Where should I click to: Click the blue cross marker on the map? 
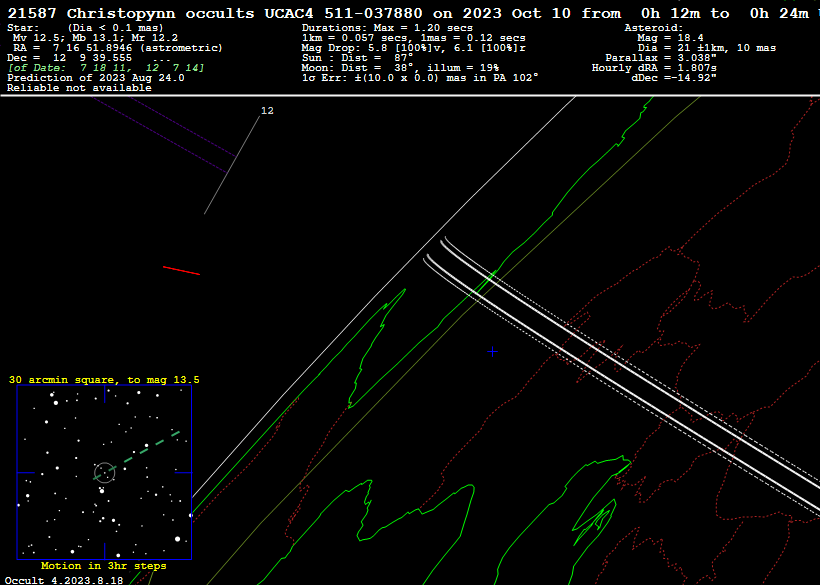492,352
